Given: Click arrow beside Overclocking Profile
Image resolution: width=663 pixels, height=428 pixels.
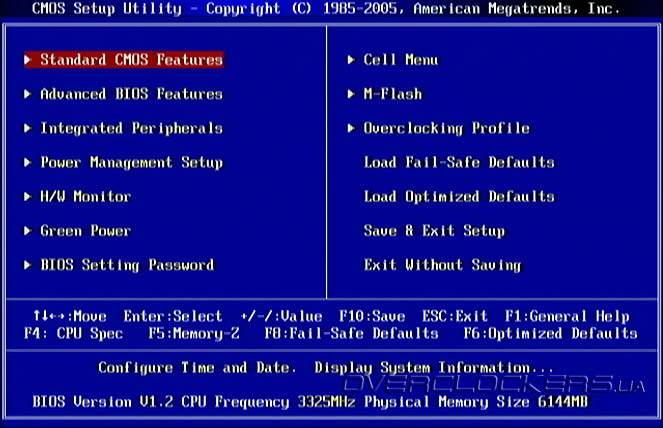Looking at the screenshot, I should click(x=351, y=128).
